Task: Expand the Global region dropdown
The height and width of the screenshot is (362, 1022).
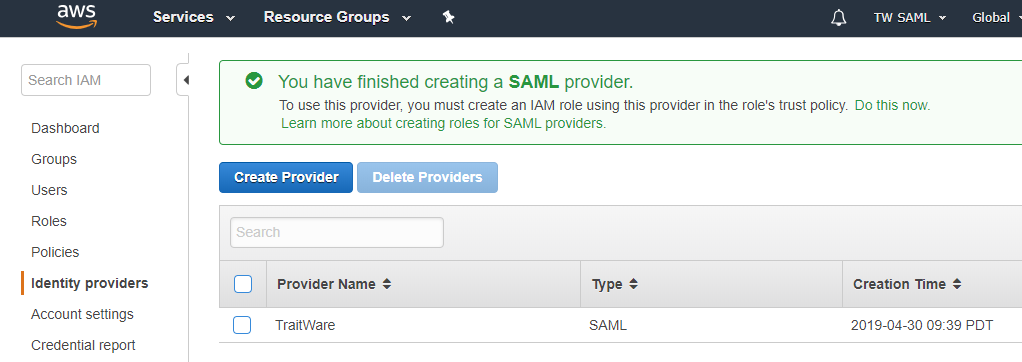Action: coord(997,18)
